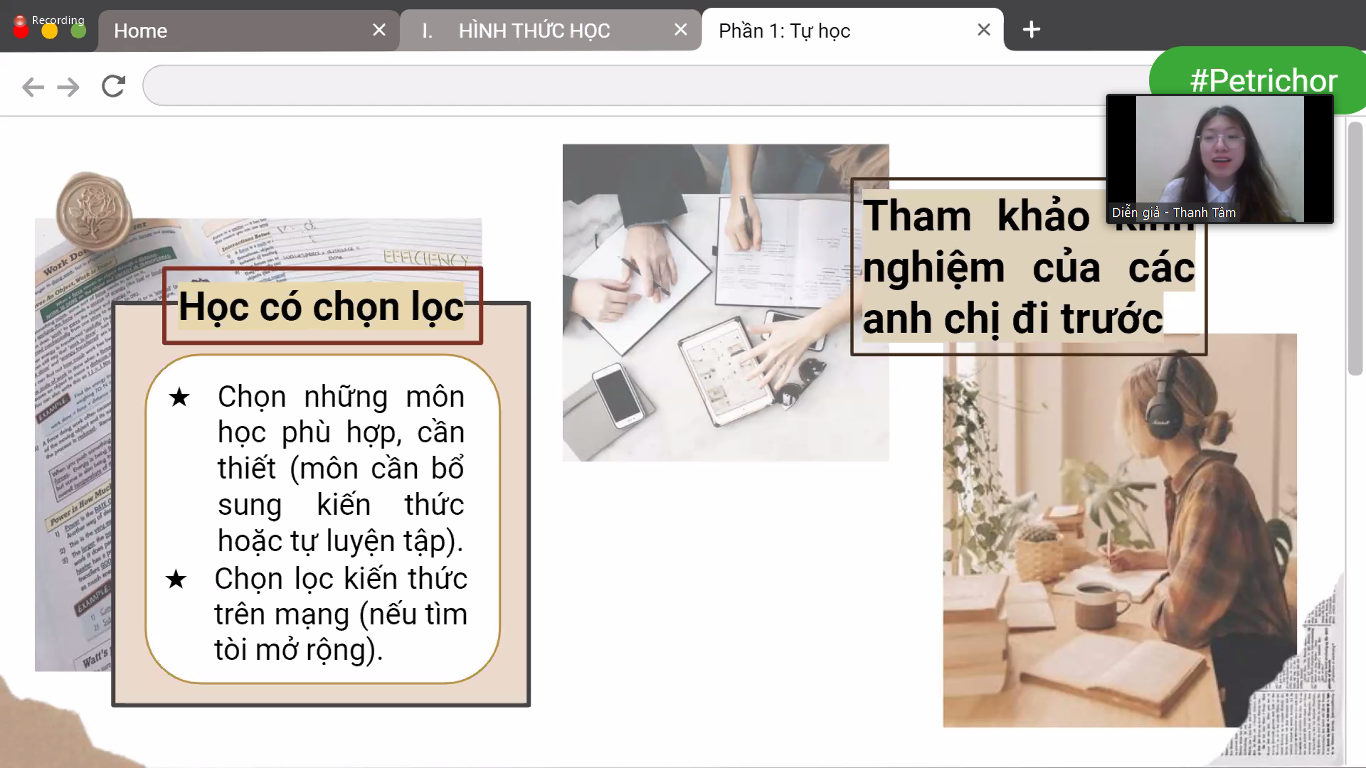The height and width of the screenshot is (768, 1366).
Task: Close the 'Phần 1: Tự học' tab
Action: point(983,30)
